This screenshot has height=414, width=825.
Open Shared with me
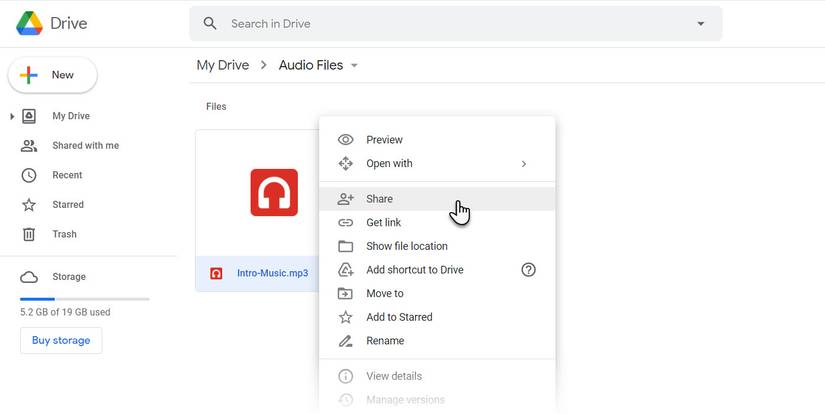click(x=85, y=145)
